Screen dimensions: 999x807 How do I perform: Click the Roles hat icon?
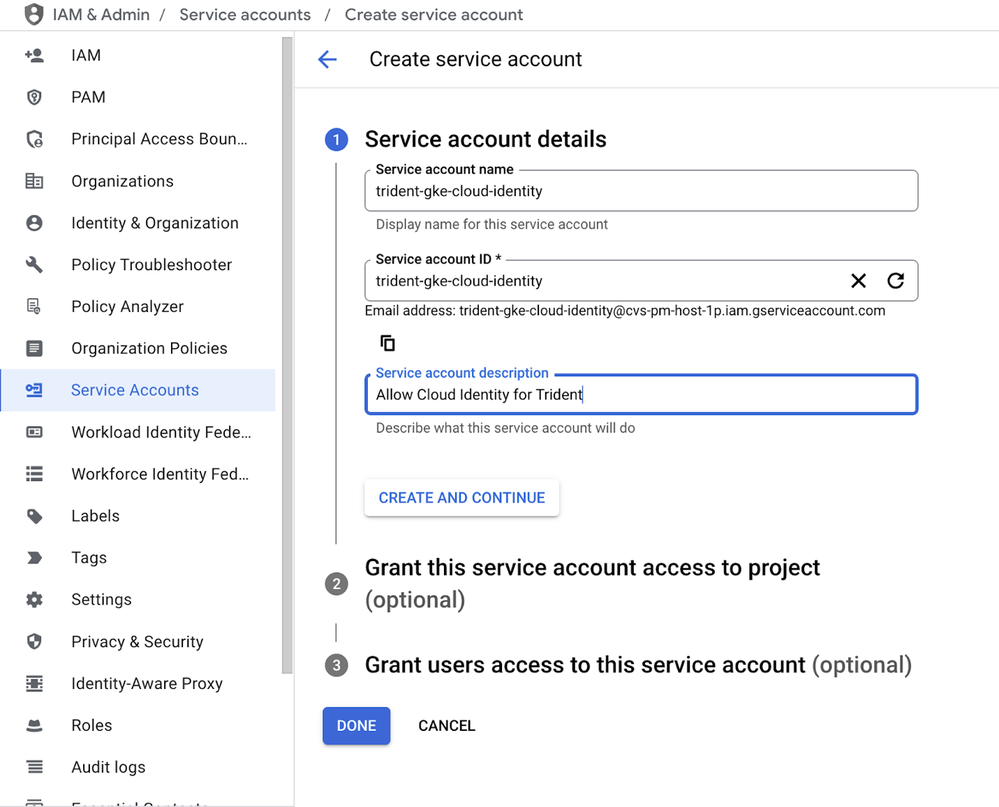[x=34, y=726]
